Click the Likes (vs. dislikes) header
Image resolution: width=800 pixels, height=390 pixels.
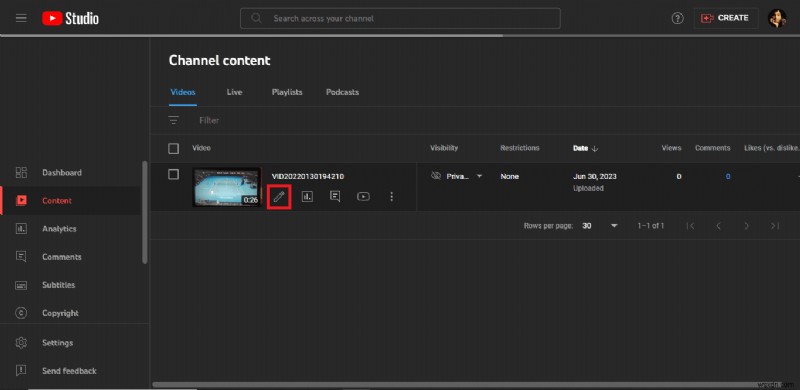(772, 148)
